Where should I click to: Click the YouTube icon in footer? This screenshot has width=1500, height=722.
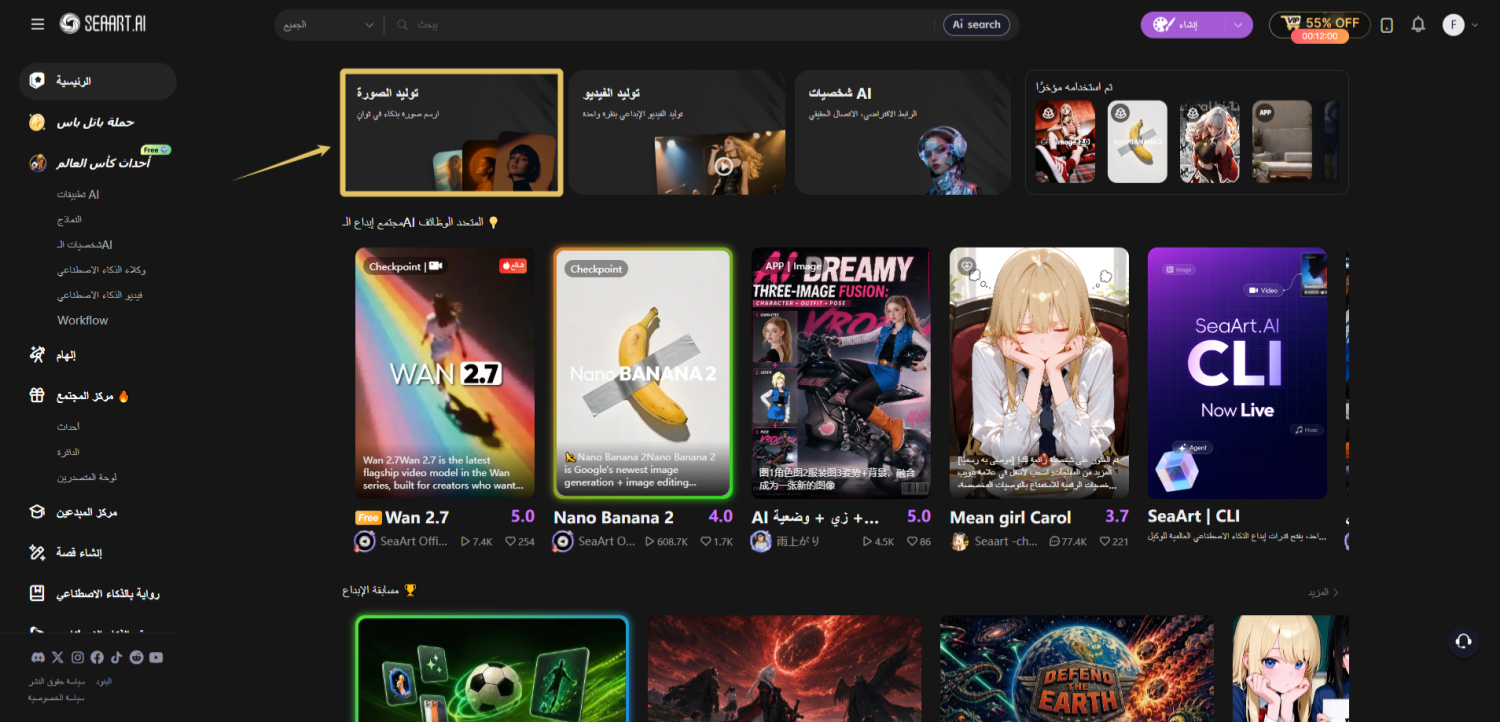pos(156,657)
